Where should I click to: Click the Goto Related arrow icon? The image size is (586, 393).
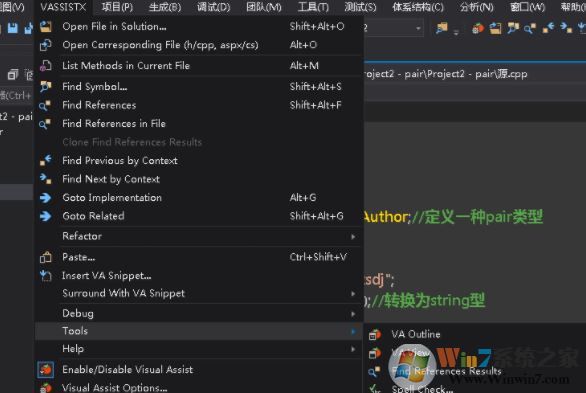click(46, 216)
